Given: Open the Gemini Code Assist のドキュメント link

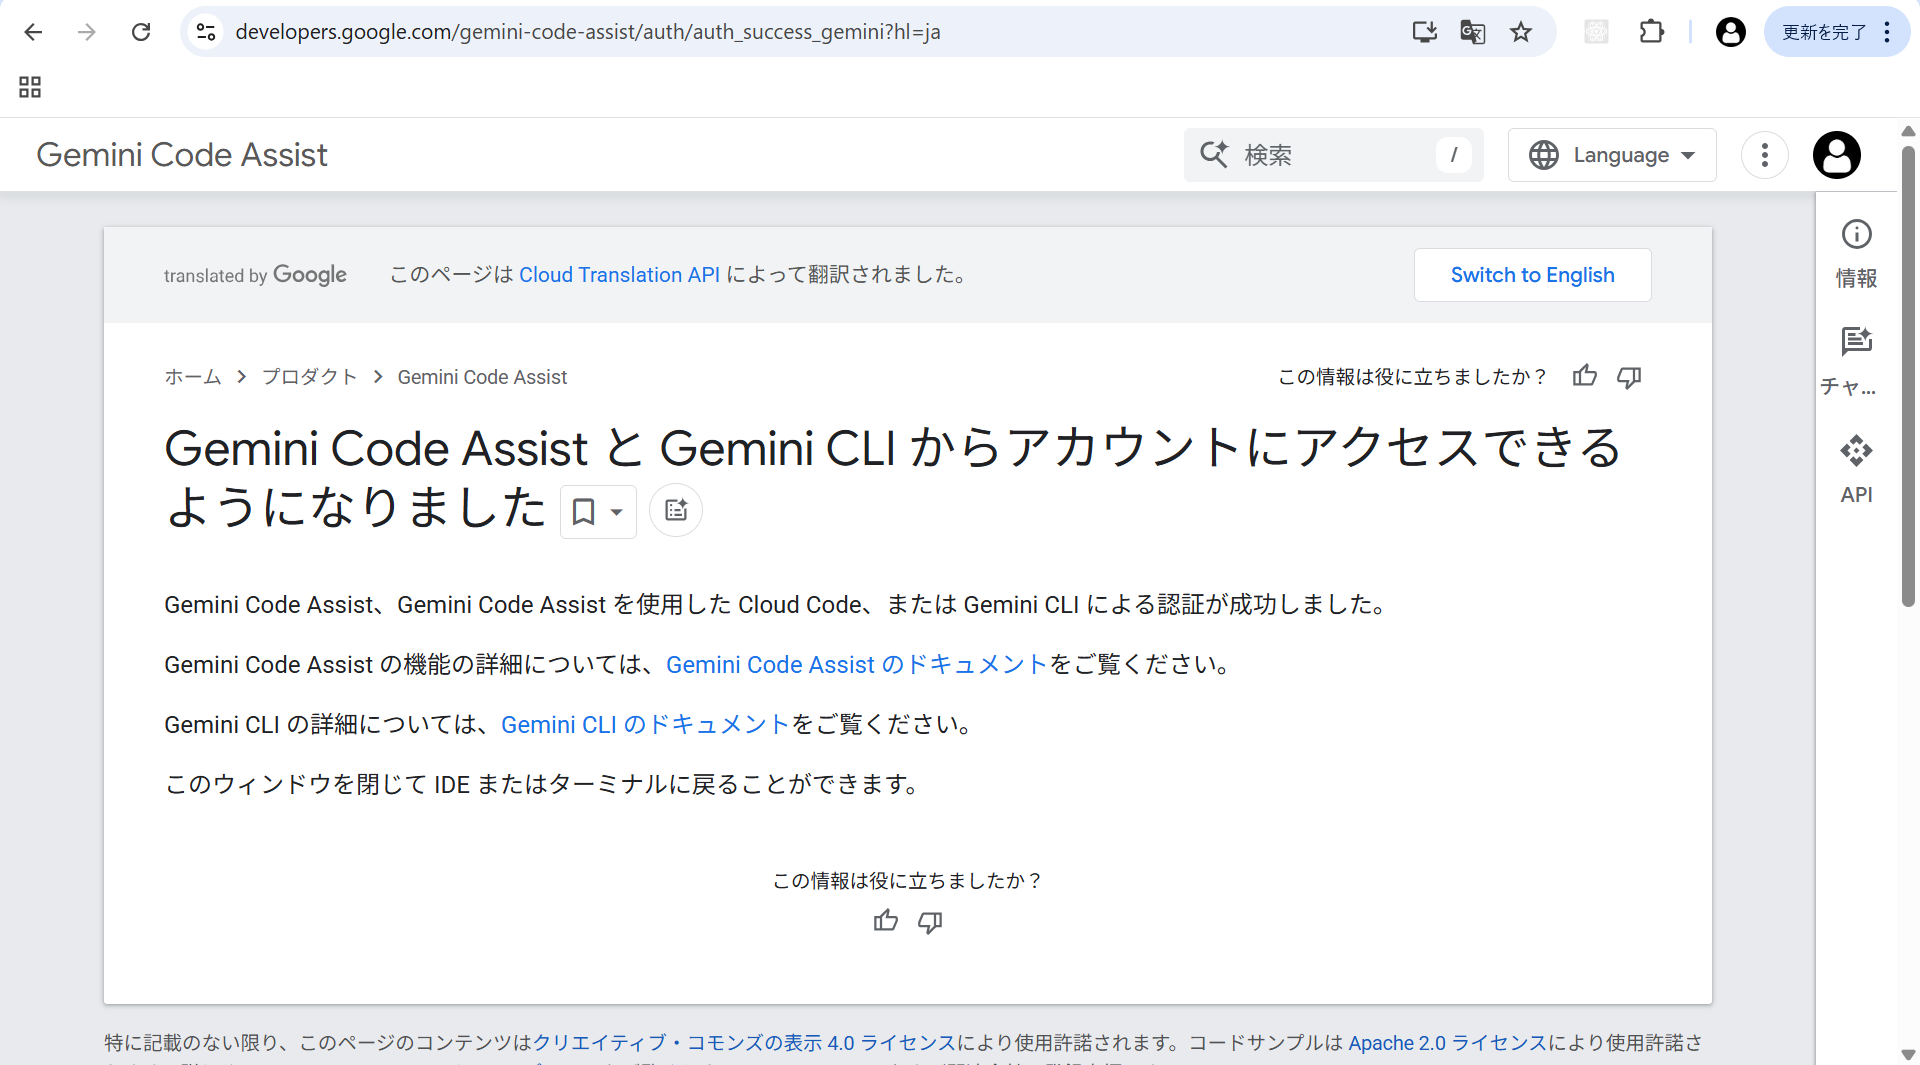Looking at the screenshot, I should pyautogui.click(x=856, y=665).
